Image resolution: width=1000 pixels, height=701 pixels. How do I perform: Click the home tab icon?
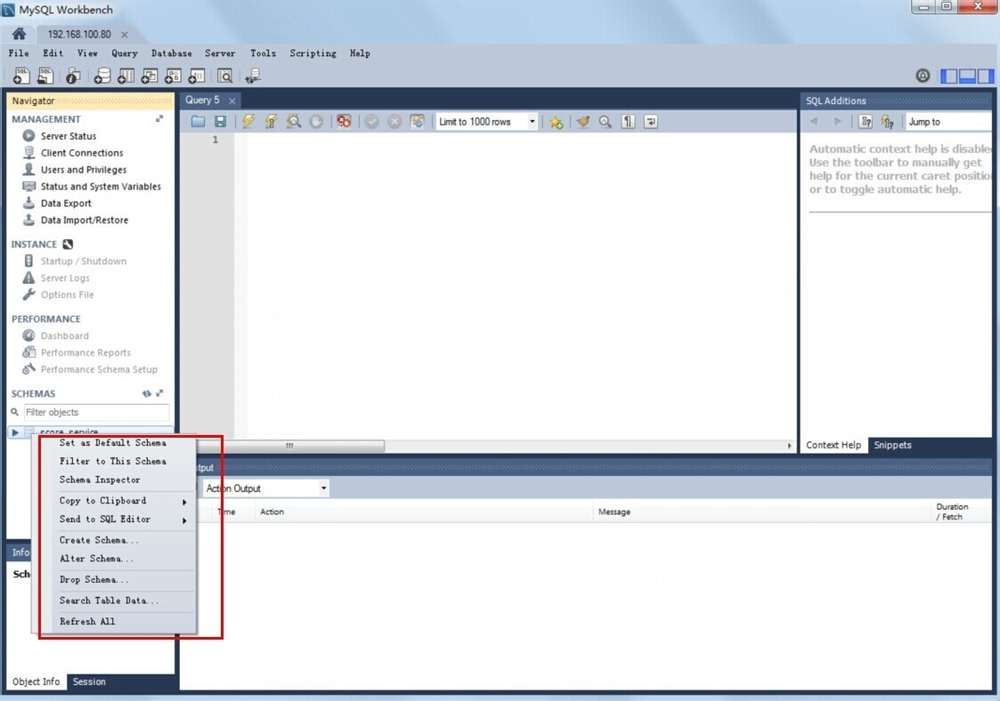19,34
